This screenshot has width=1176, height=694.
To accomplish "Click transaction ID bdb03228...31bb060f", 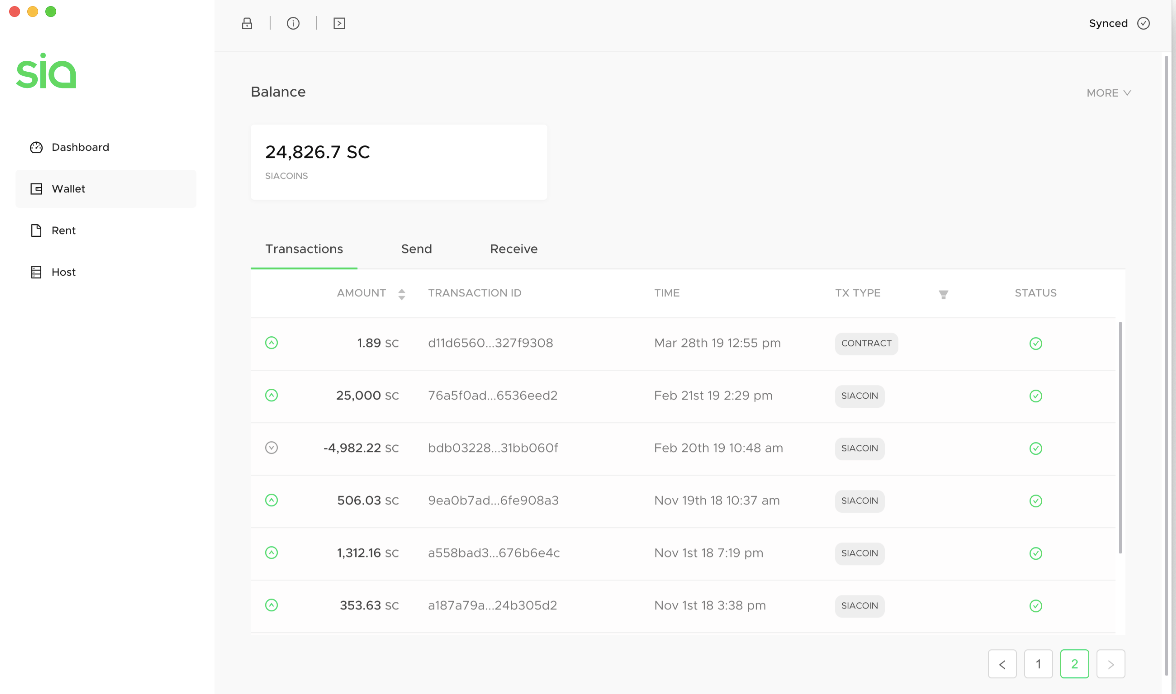I will click(493, 448).
